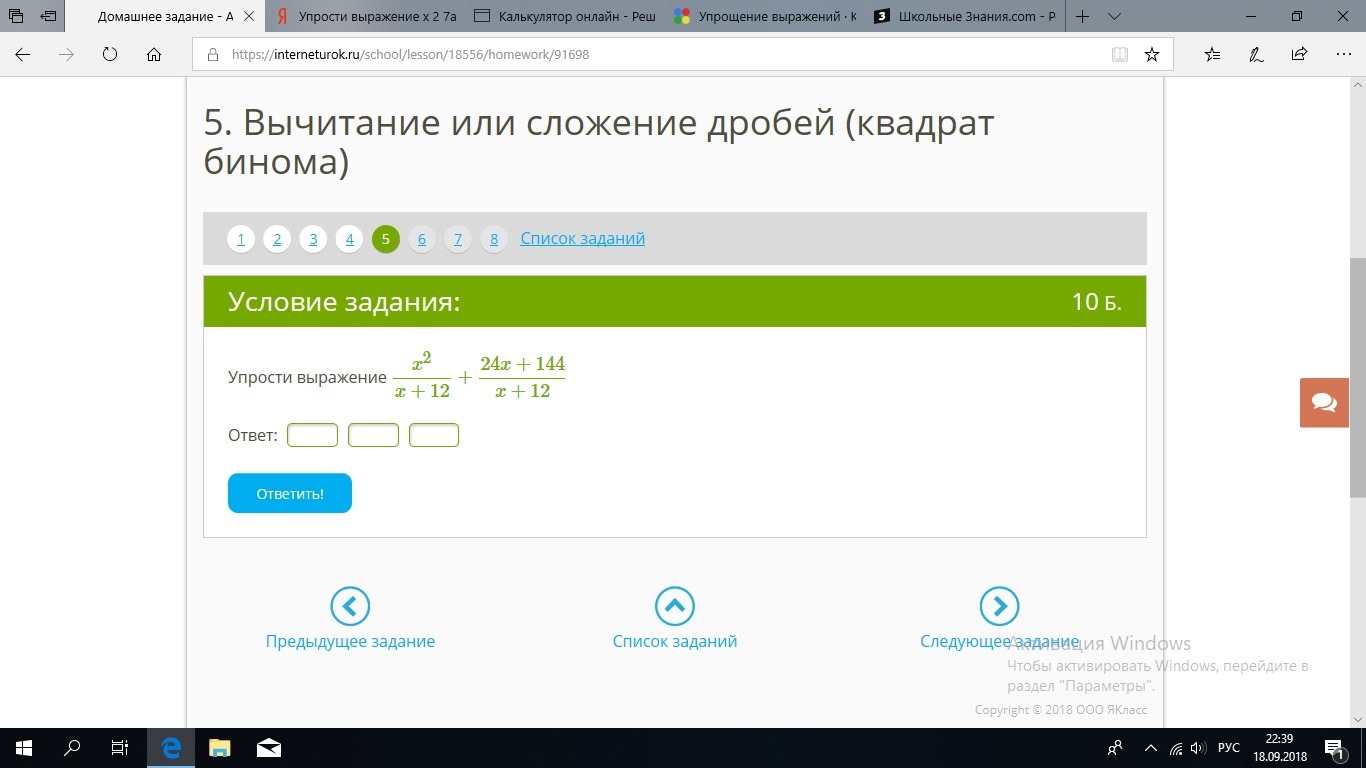
Task: Switch to the 'Домашнее задание' tab
Action: point(165,16)
